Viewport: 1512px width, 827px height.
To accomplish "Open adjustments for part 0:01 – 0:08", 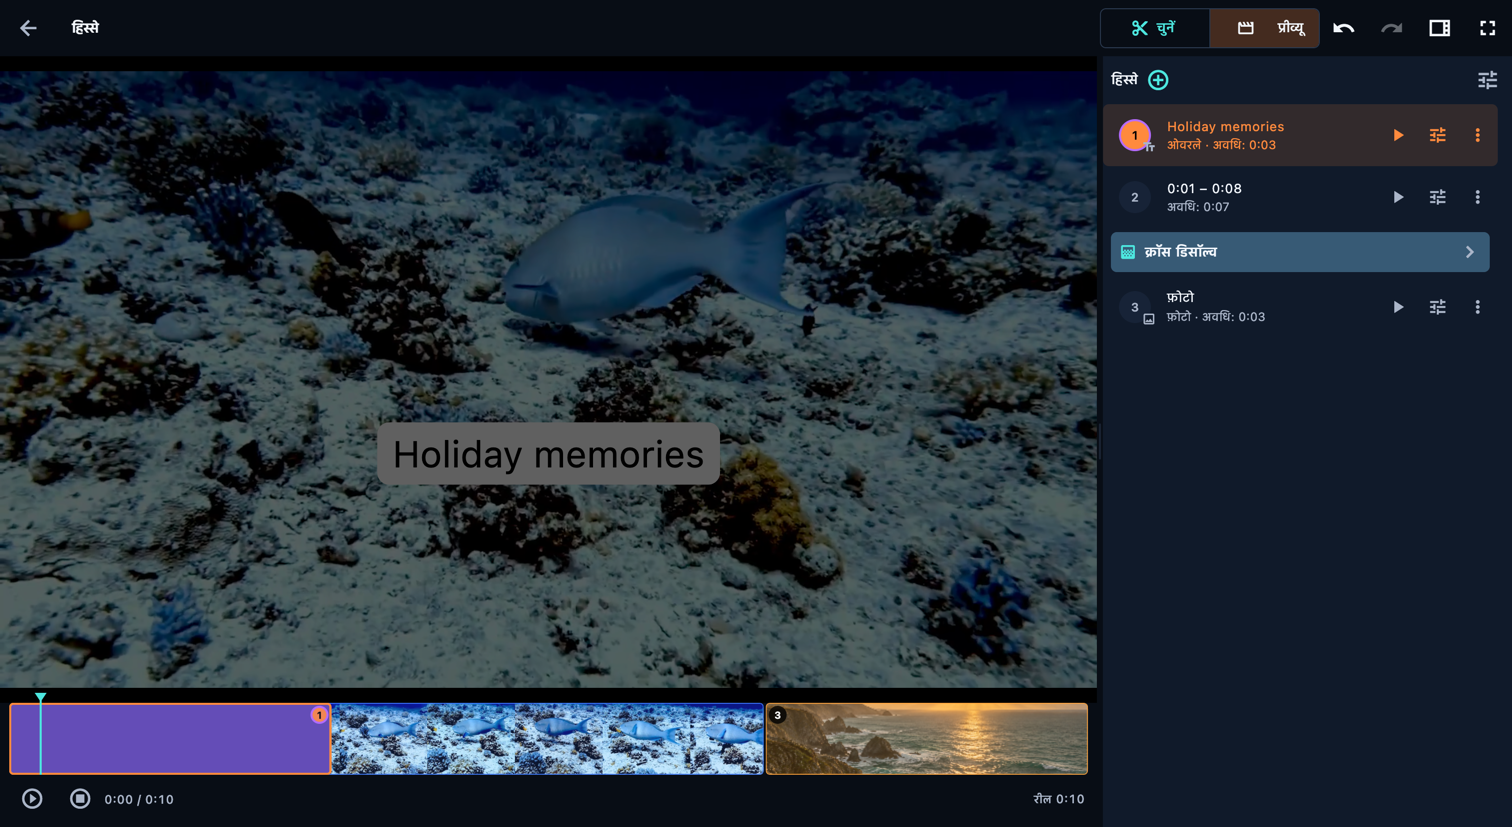I will point(1437,197).
